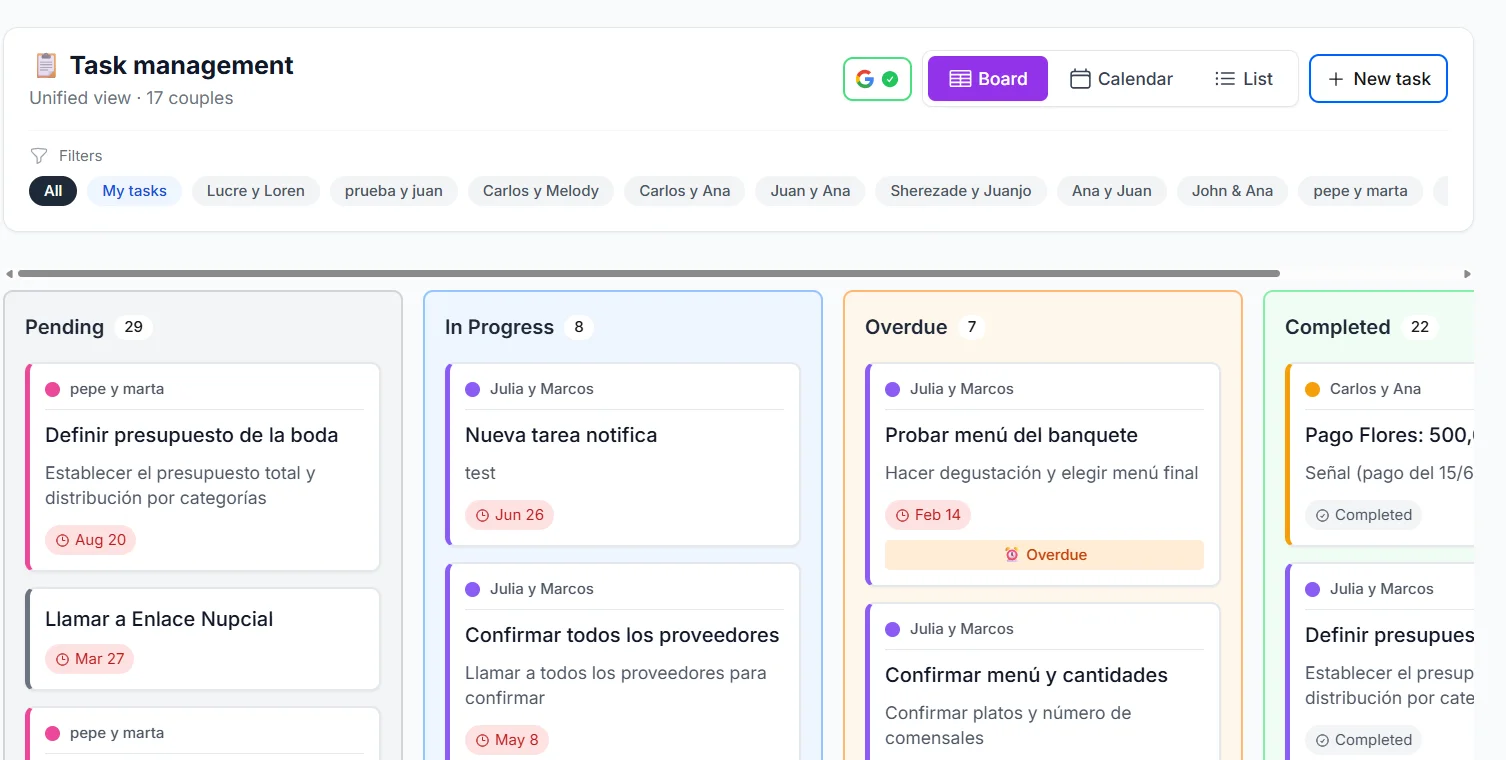Switch to the Board view
Image resolution: width=1506 pixels, height=760 pixels.
click(988, 79)
